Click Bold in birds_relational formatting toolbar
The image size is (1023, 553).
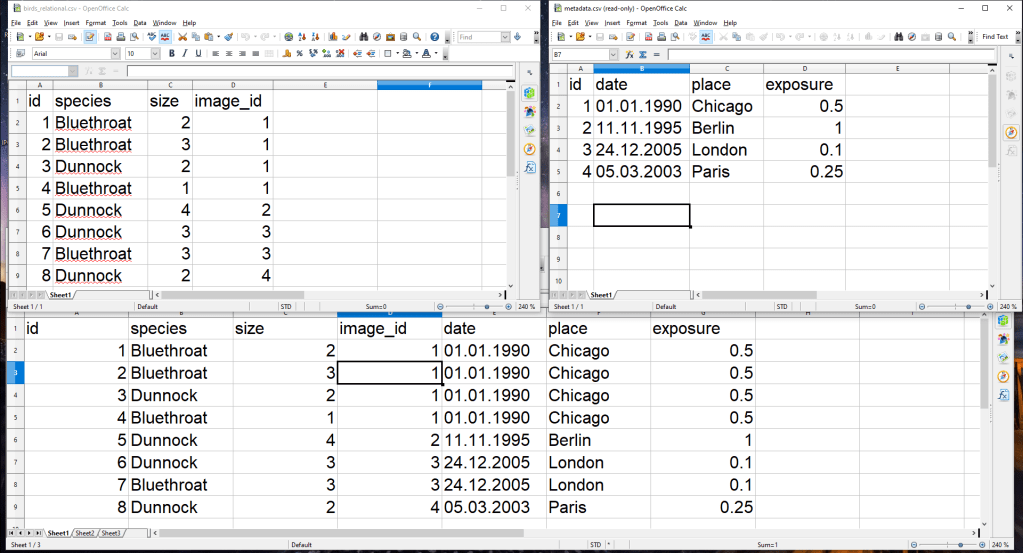click(x=172, y=53)
